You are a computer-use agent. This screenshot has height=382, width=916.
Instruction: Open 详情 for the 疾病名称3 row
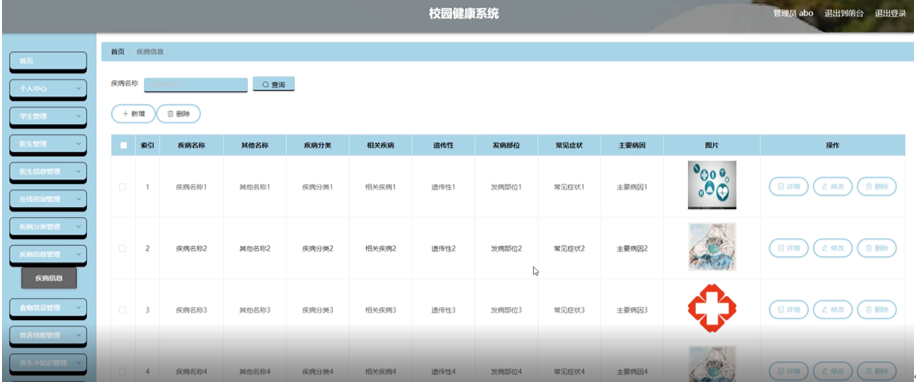[789, 310]
